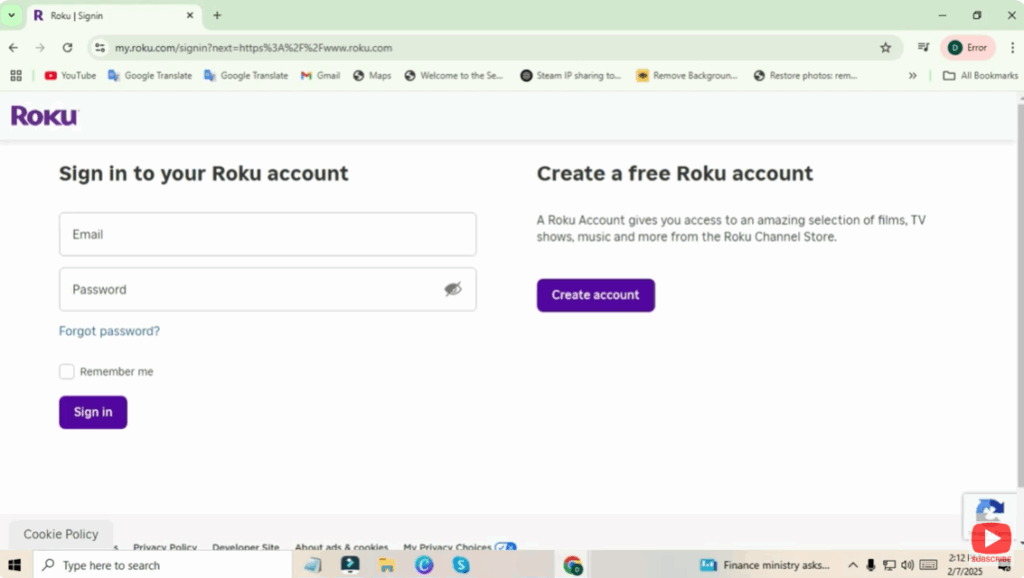Expand the browser tab search dropdown

coord(13,15)
